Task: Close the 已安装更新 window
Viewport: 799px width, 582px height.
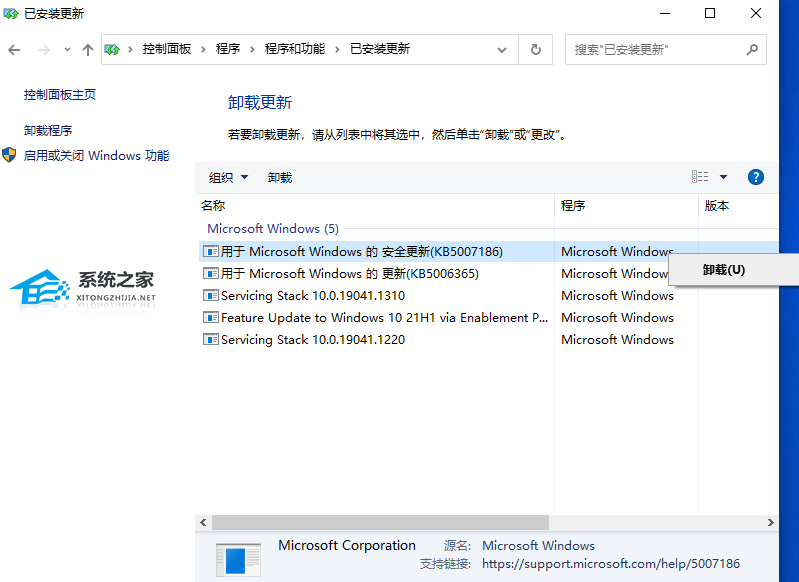Action: pos(756,13)
